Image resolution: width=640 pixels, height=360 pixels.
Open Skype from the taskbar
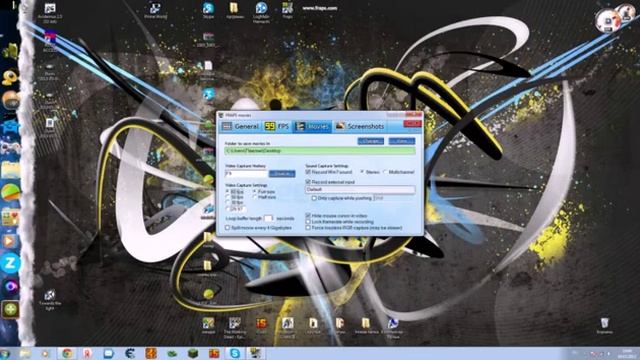tap(235, 353)
